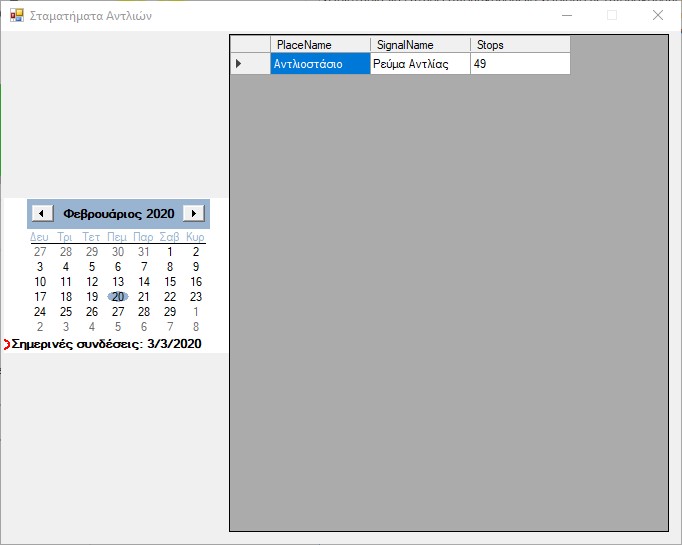Select the Αντλιοστάσιο cell
The width and height of the screenshot is (682, 545).
320,64
